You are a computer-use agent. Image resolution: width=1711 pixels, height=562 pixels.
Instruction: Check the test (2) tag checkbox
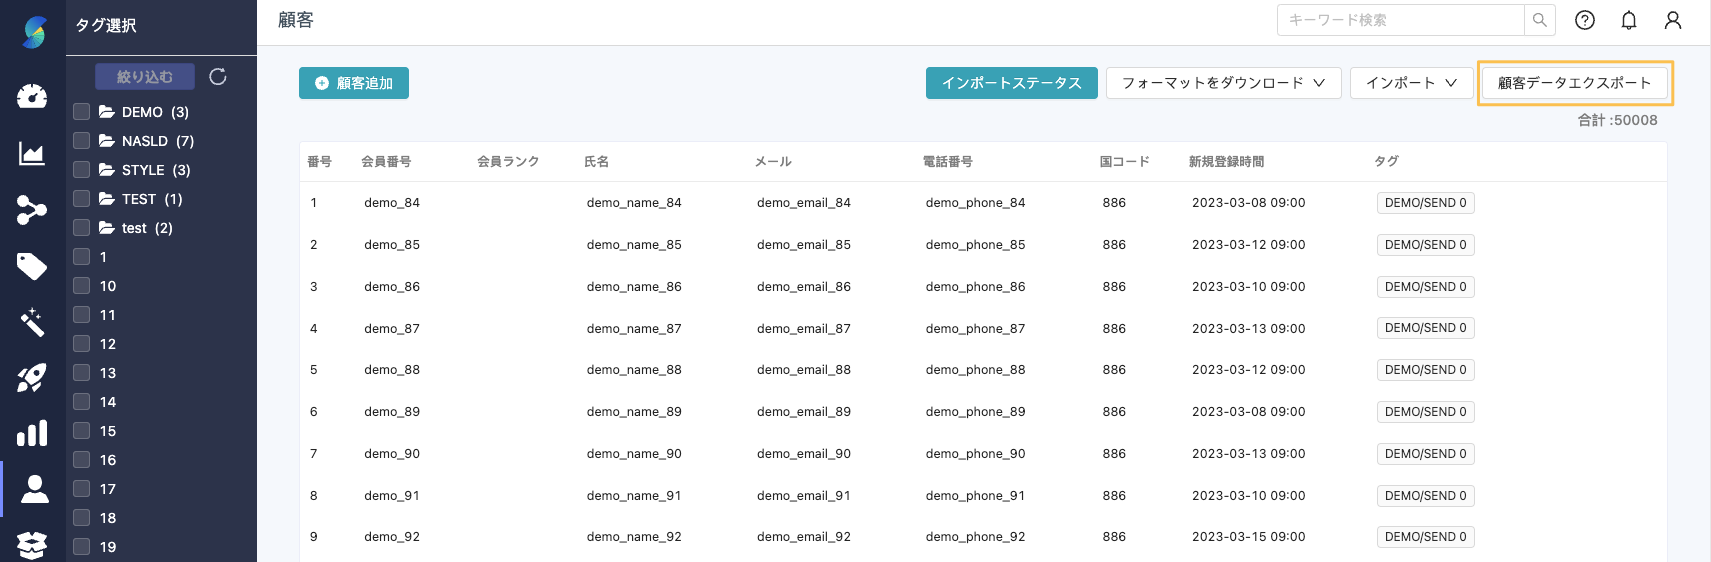[82, 228]
